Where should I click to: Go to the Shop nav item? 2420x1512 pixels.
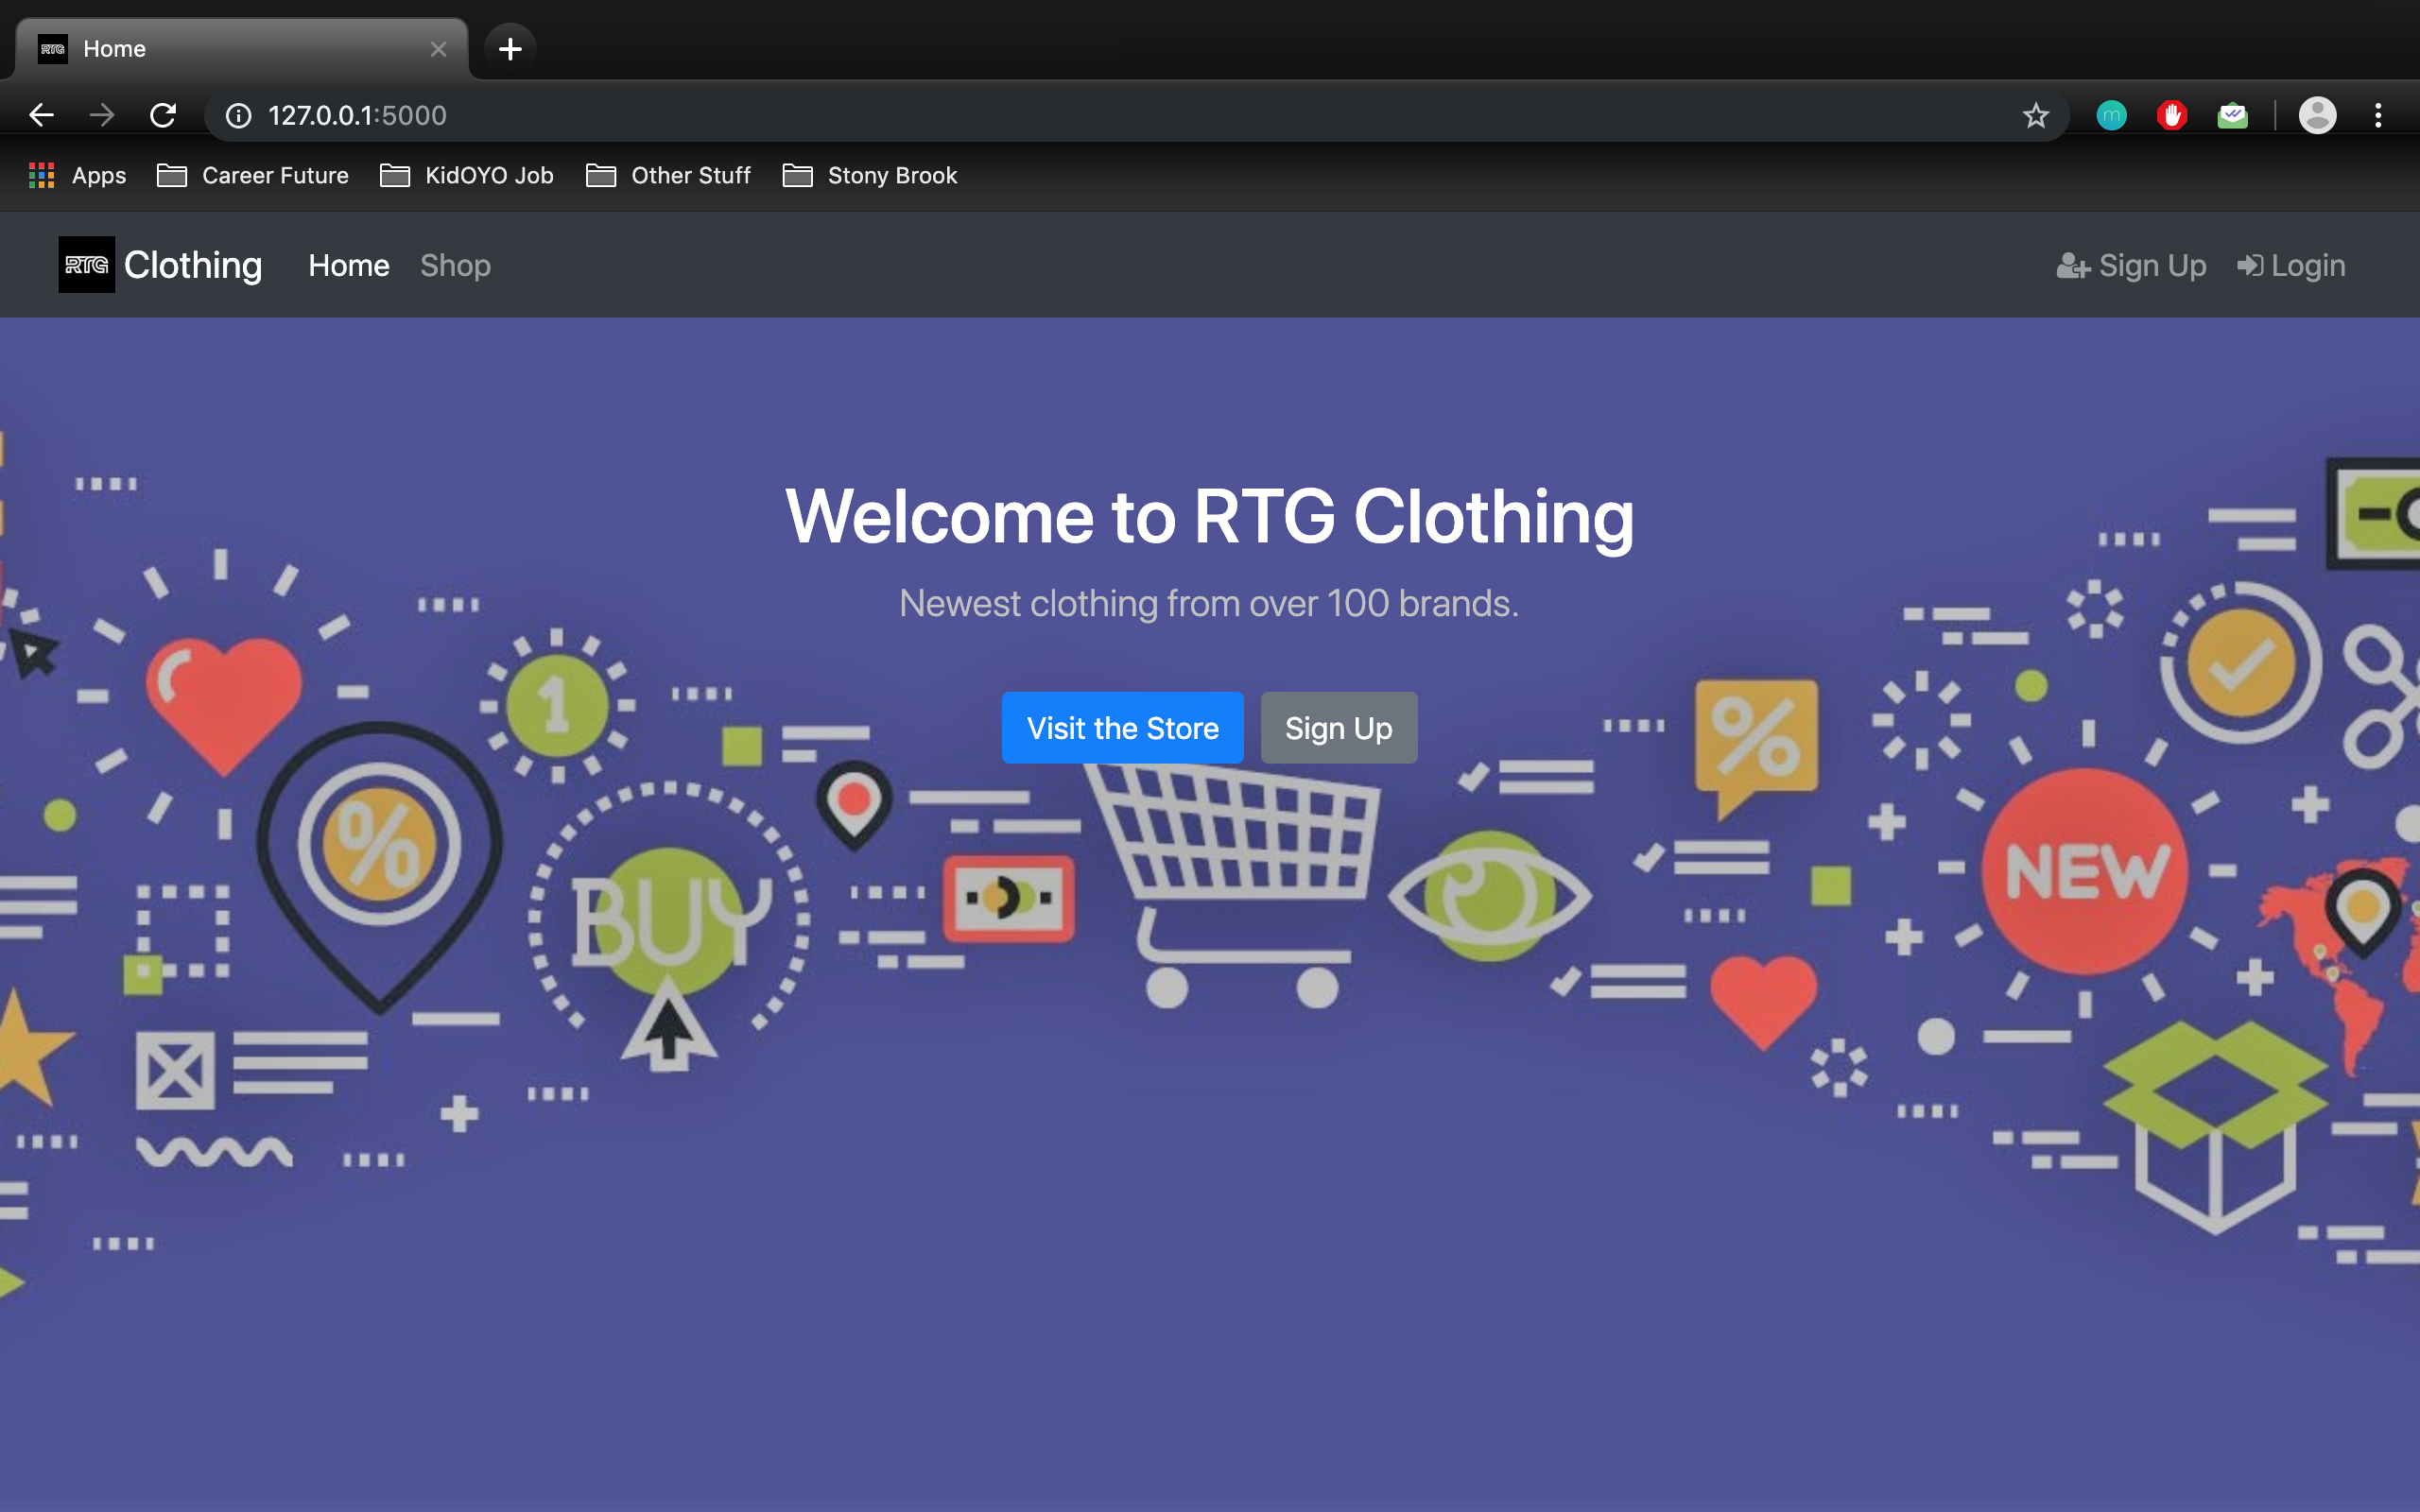tap(455, 266)
